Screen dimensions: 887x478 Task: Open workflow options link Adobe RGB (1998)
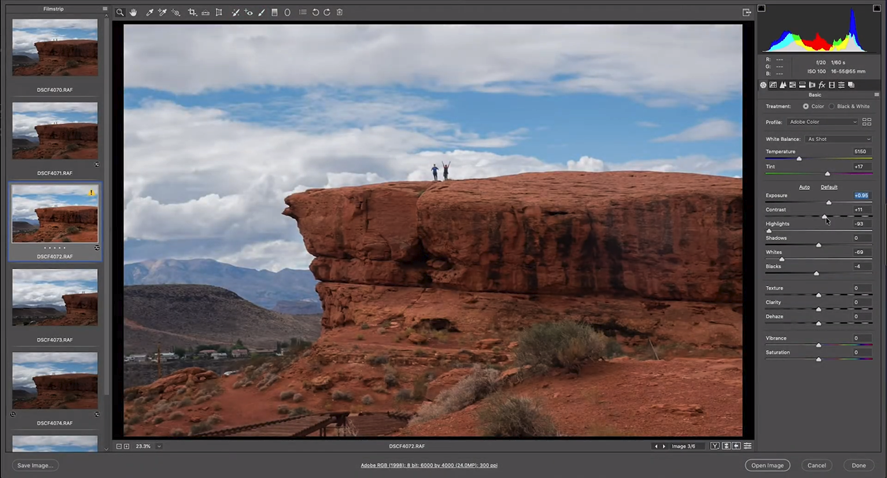[429, 466]
